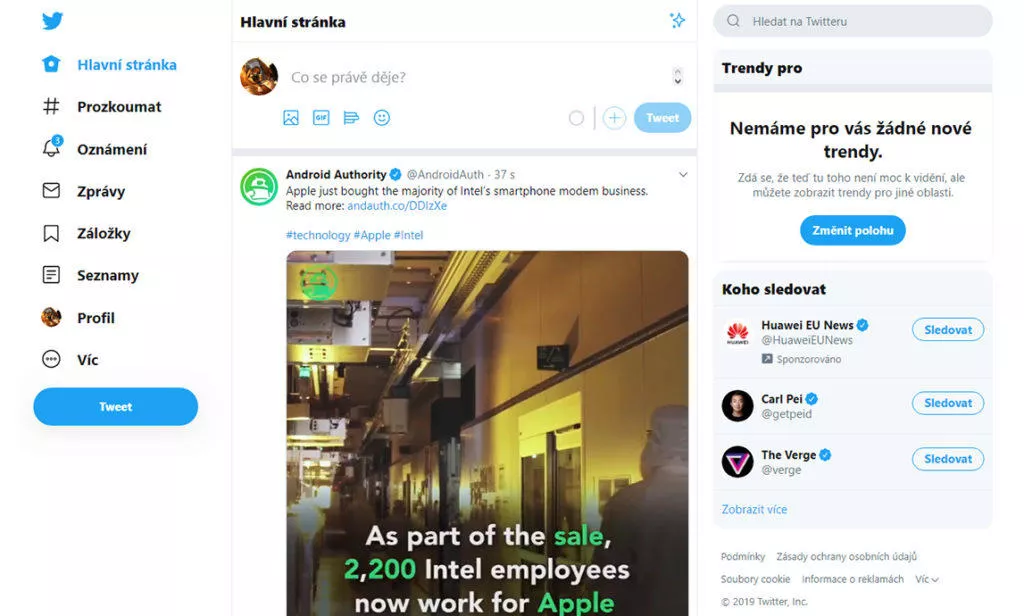Add an image to the tweet
Screen dimensions: 1024x616
coord(291,118)
